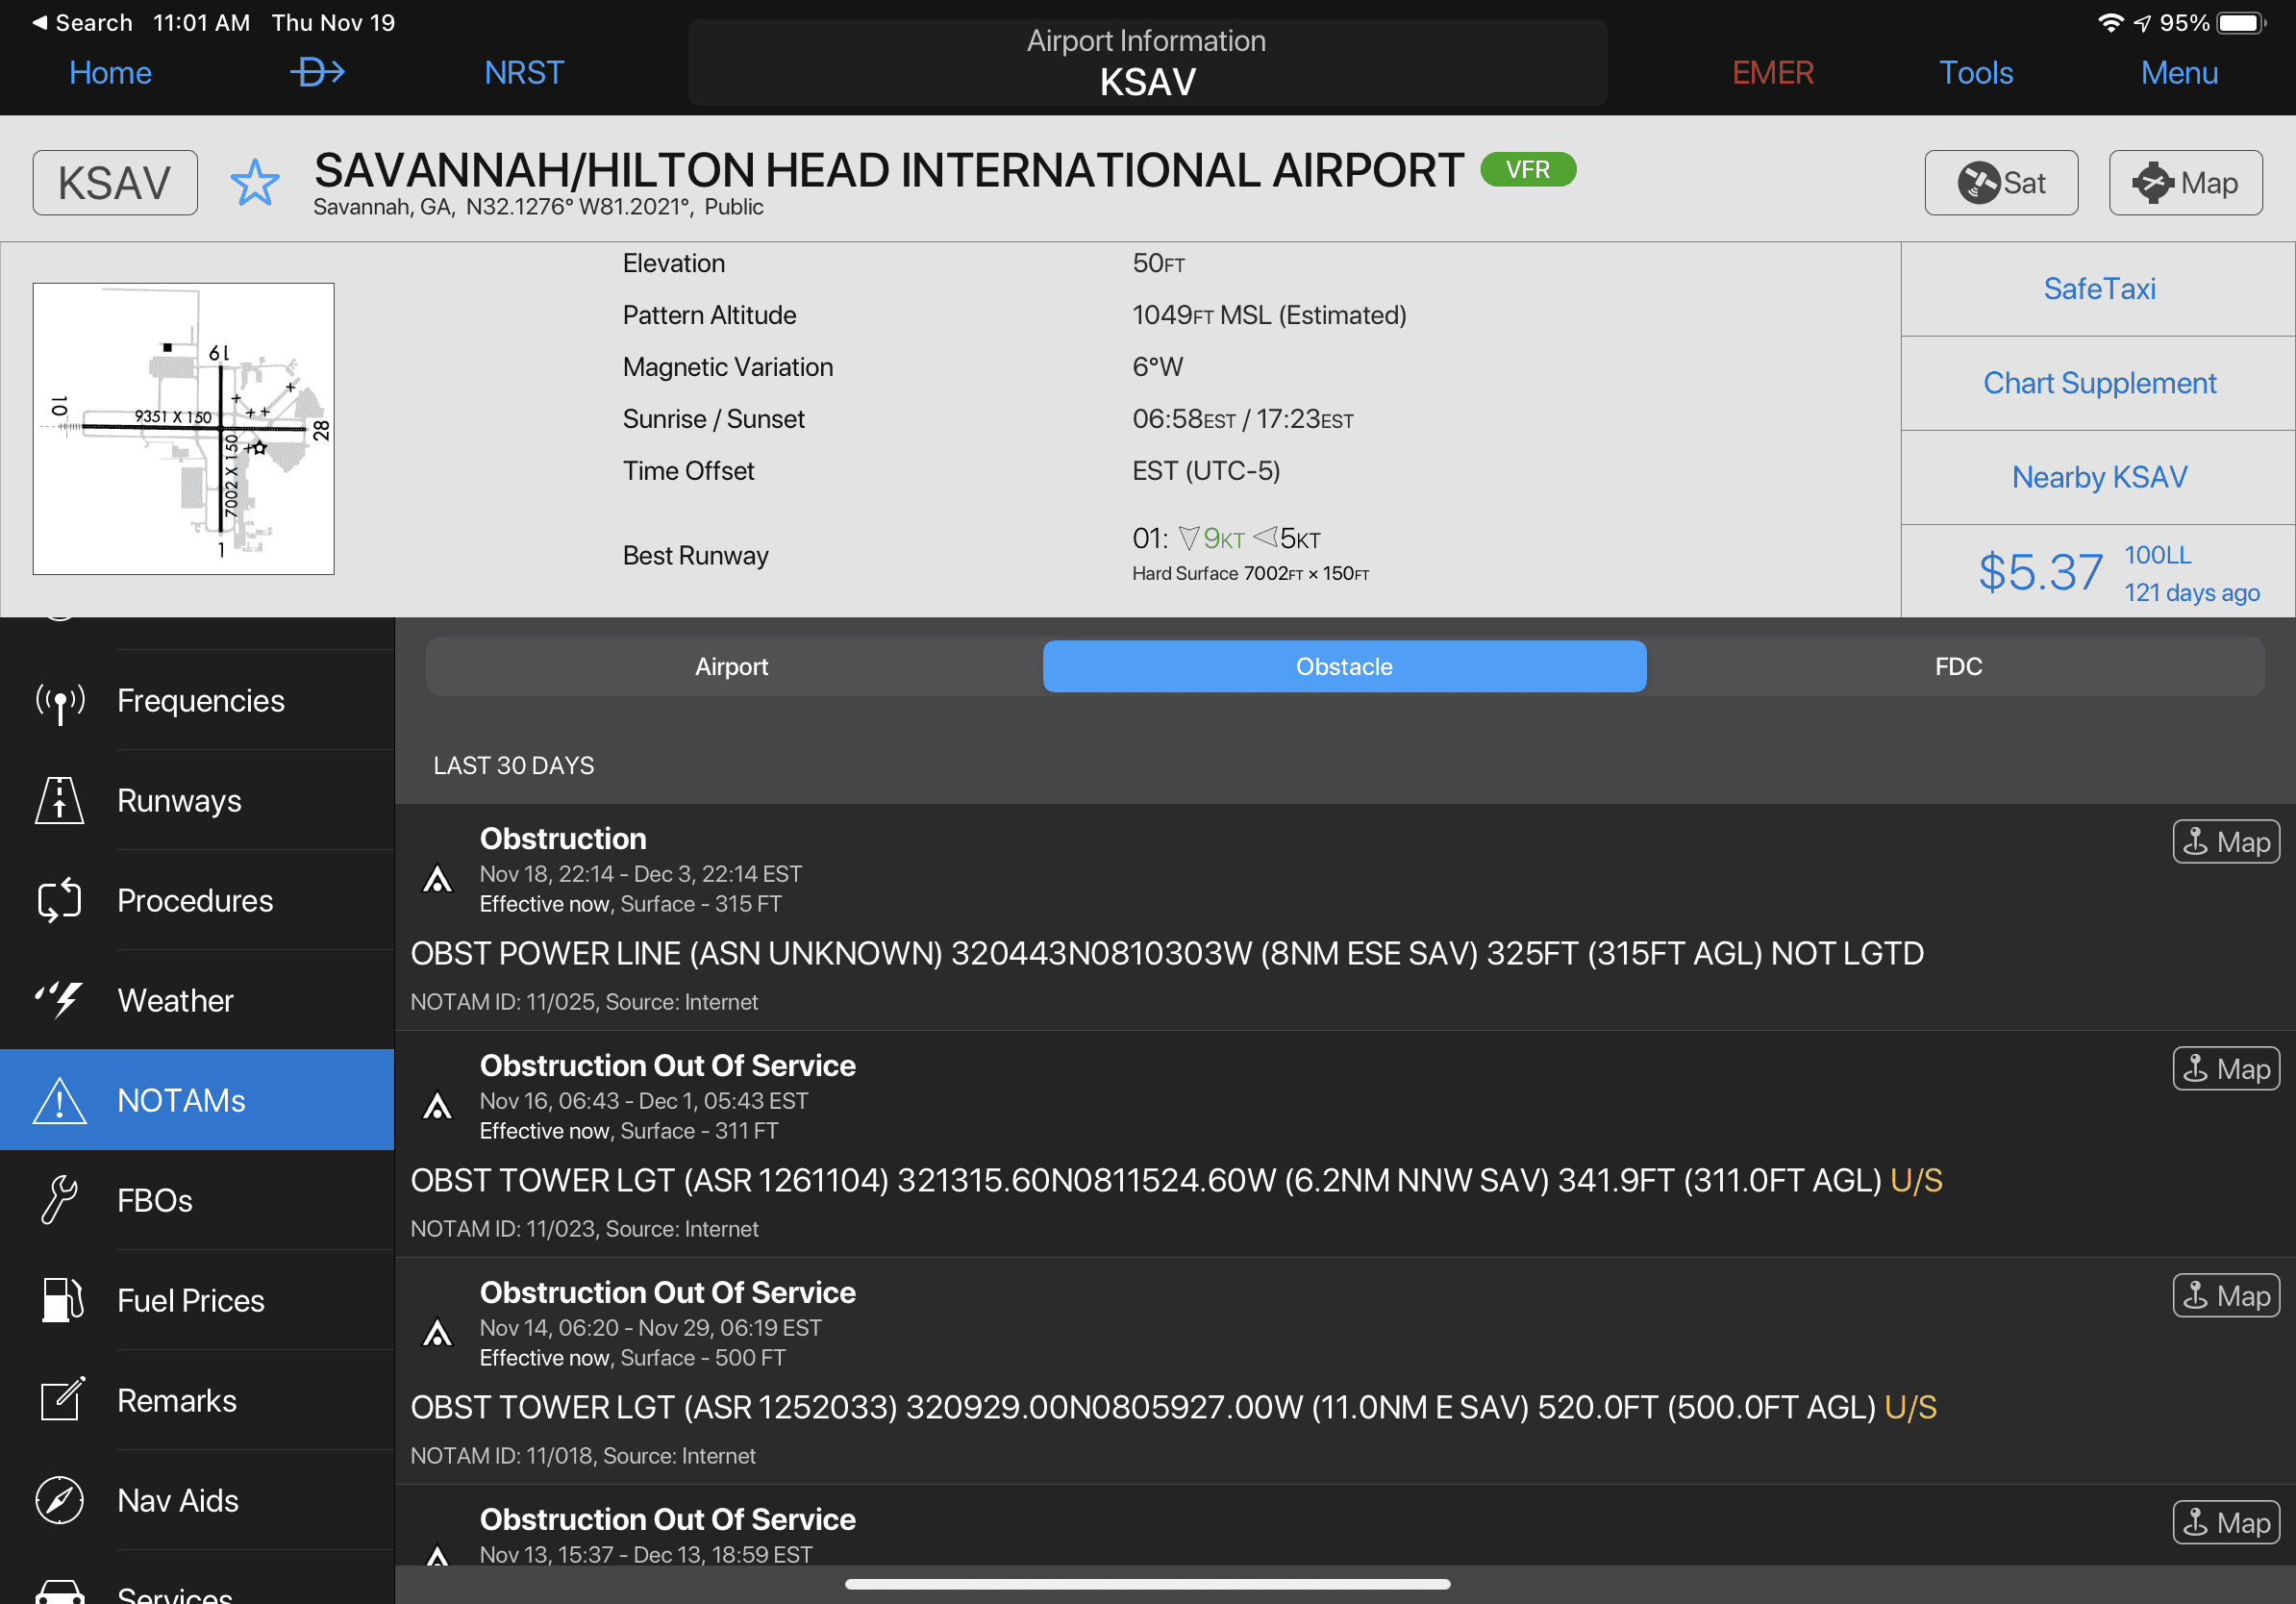Click the fuel pump icon
Screen dimensions: 2296x1604
click(x=62, y=1300)
